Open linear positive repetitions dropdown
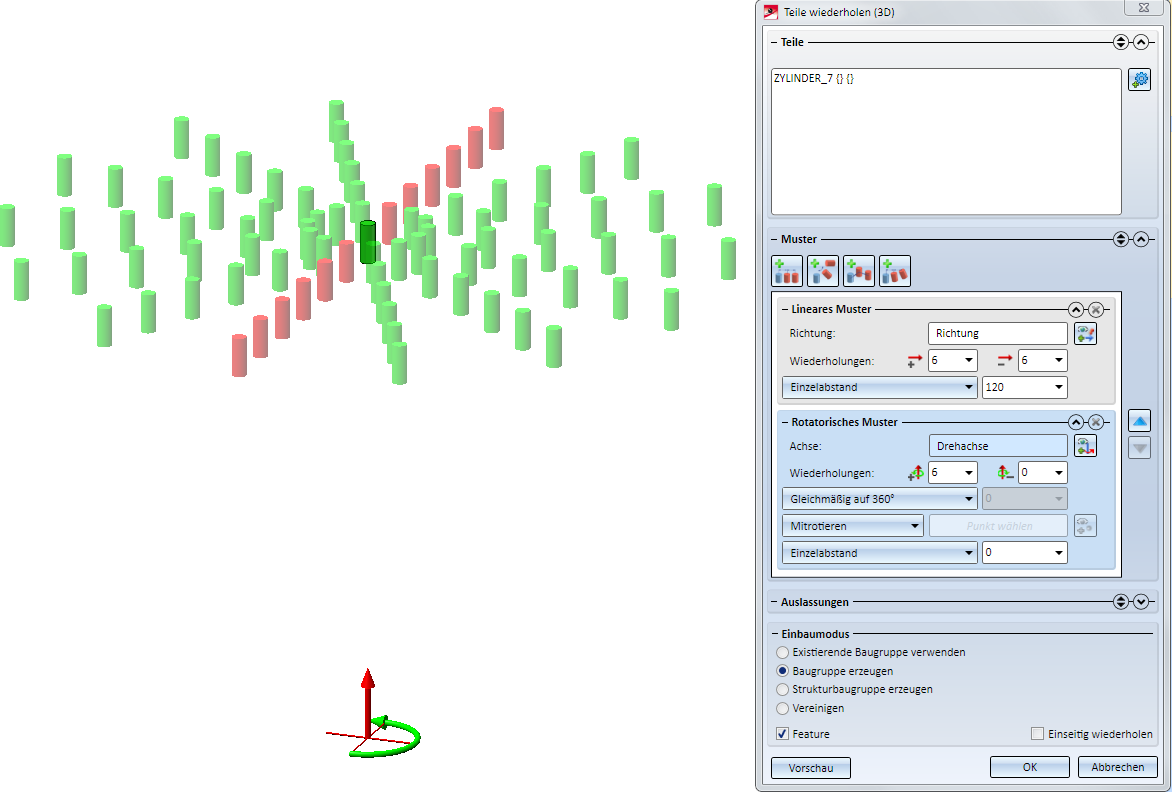 (969, 360)
